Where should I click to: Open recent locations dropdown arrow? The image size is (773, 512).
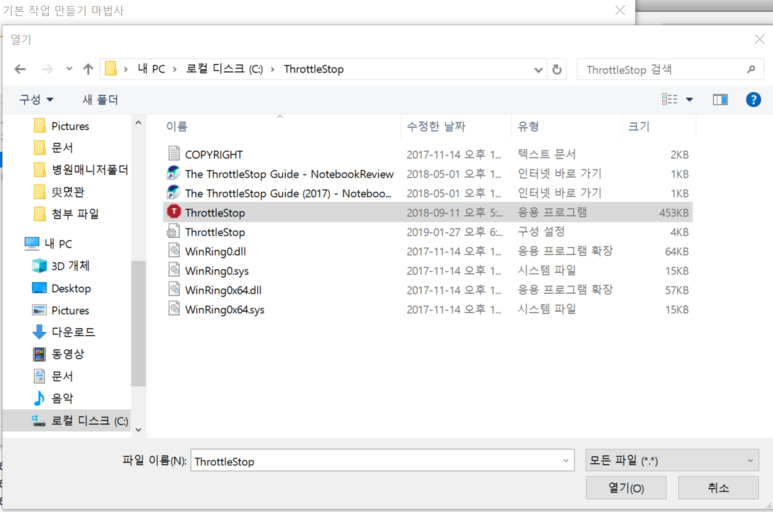coord(69,69)
